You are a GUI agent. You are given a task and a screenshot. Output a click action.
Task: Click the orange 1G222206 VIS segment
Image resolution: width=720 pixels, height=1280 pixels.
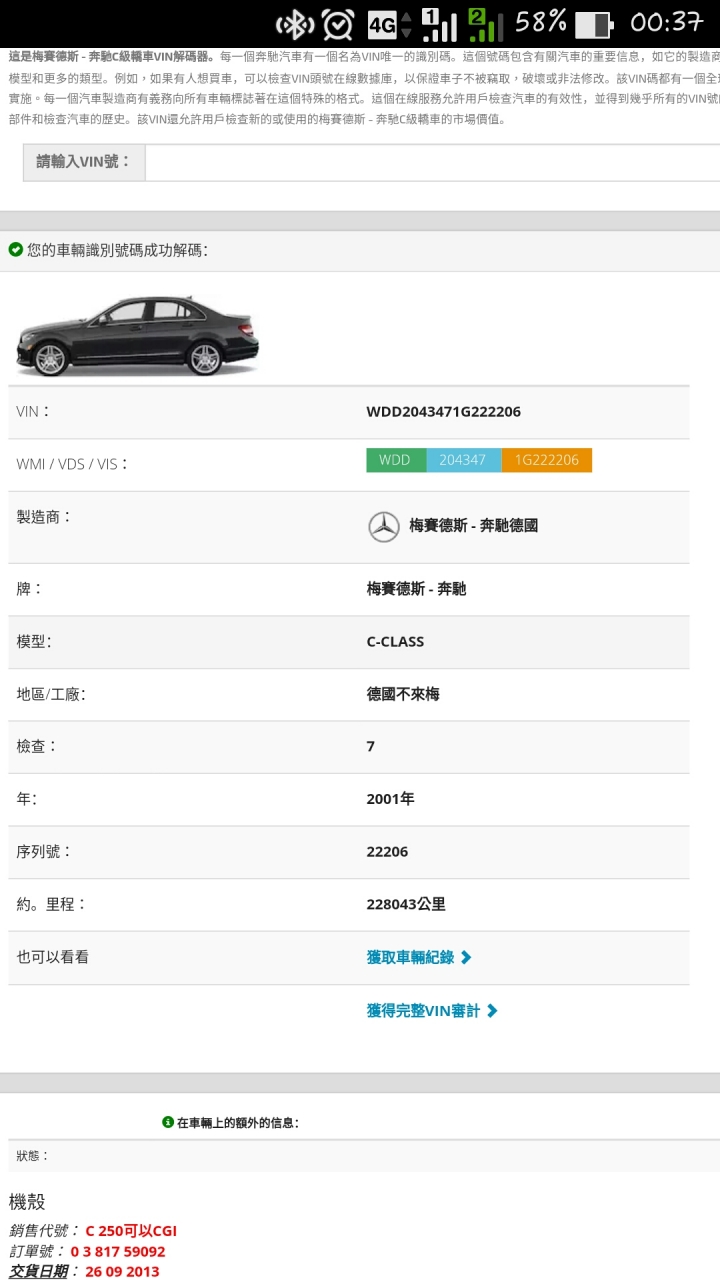click(x=547, y=460)
